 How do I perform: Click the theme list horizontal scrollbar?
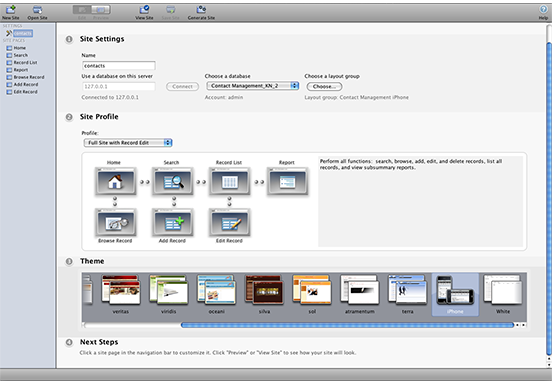(347, 325)
